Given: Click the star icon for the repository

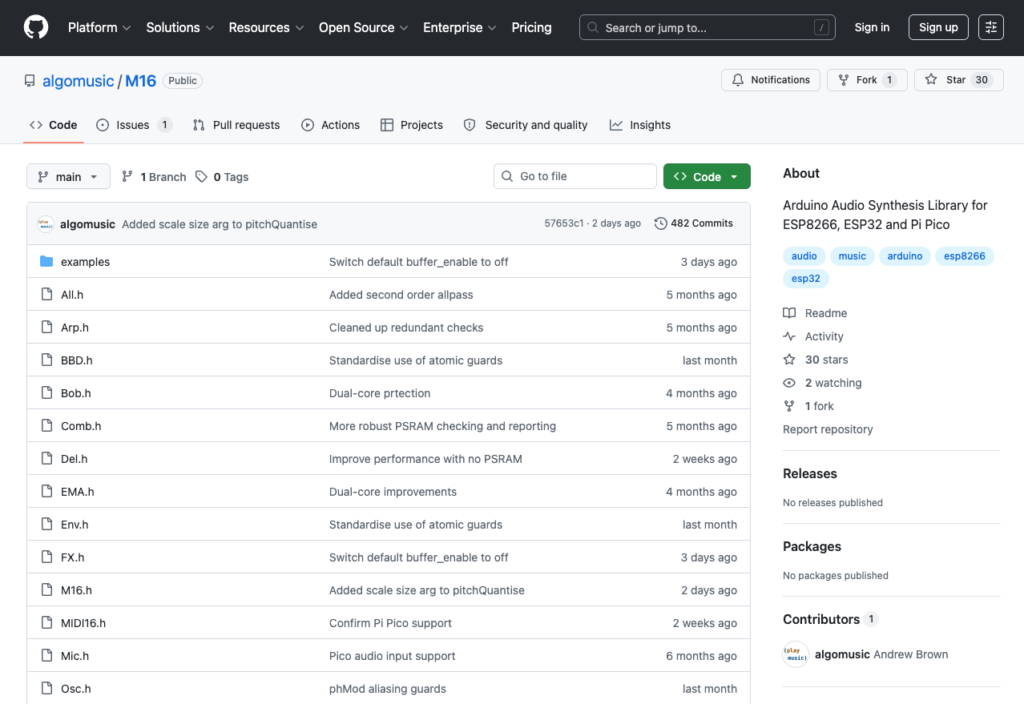Looking at the screenshot, I should [931, 80].
